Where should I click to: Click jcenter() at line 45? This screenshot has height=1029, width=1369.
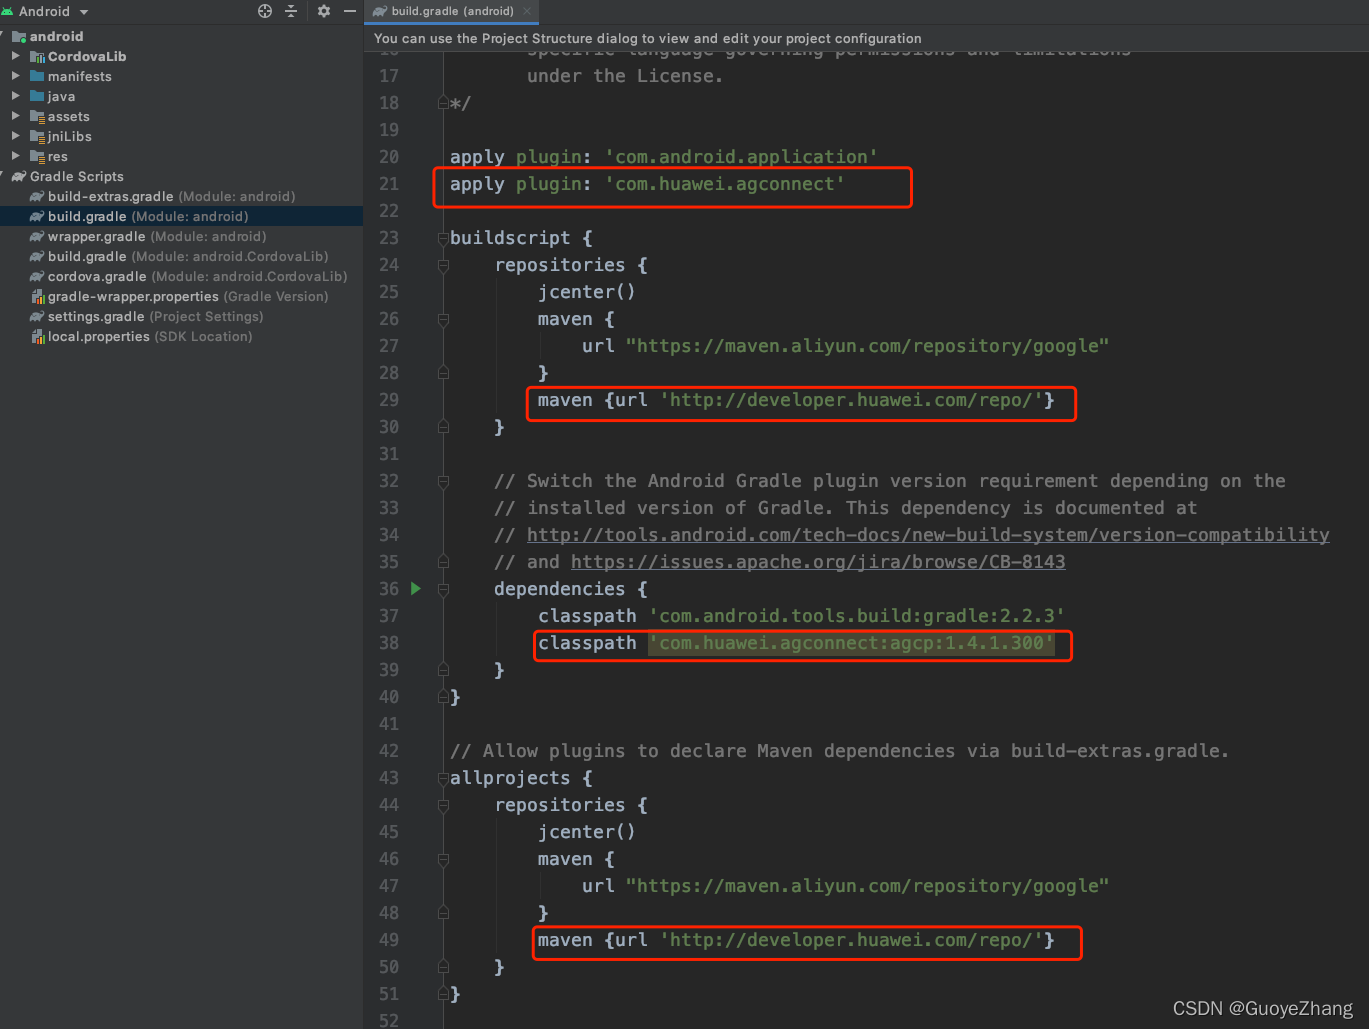(x=586, y=832)
